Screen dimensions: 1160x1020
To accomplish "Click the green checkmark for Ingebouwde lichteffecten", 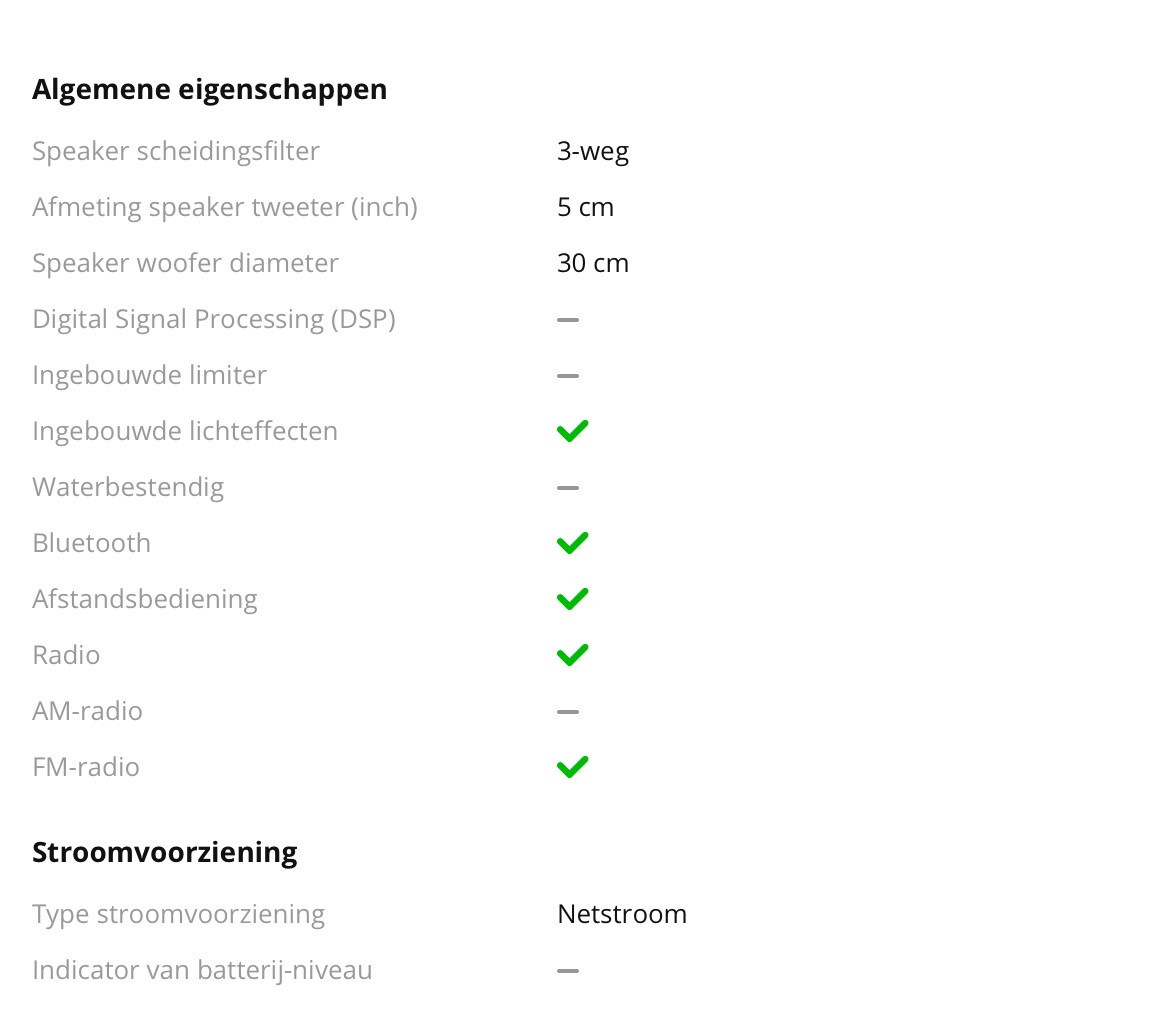I will 572,431.
